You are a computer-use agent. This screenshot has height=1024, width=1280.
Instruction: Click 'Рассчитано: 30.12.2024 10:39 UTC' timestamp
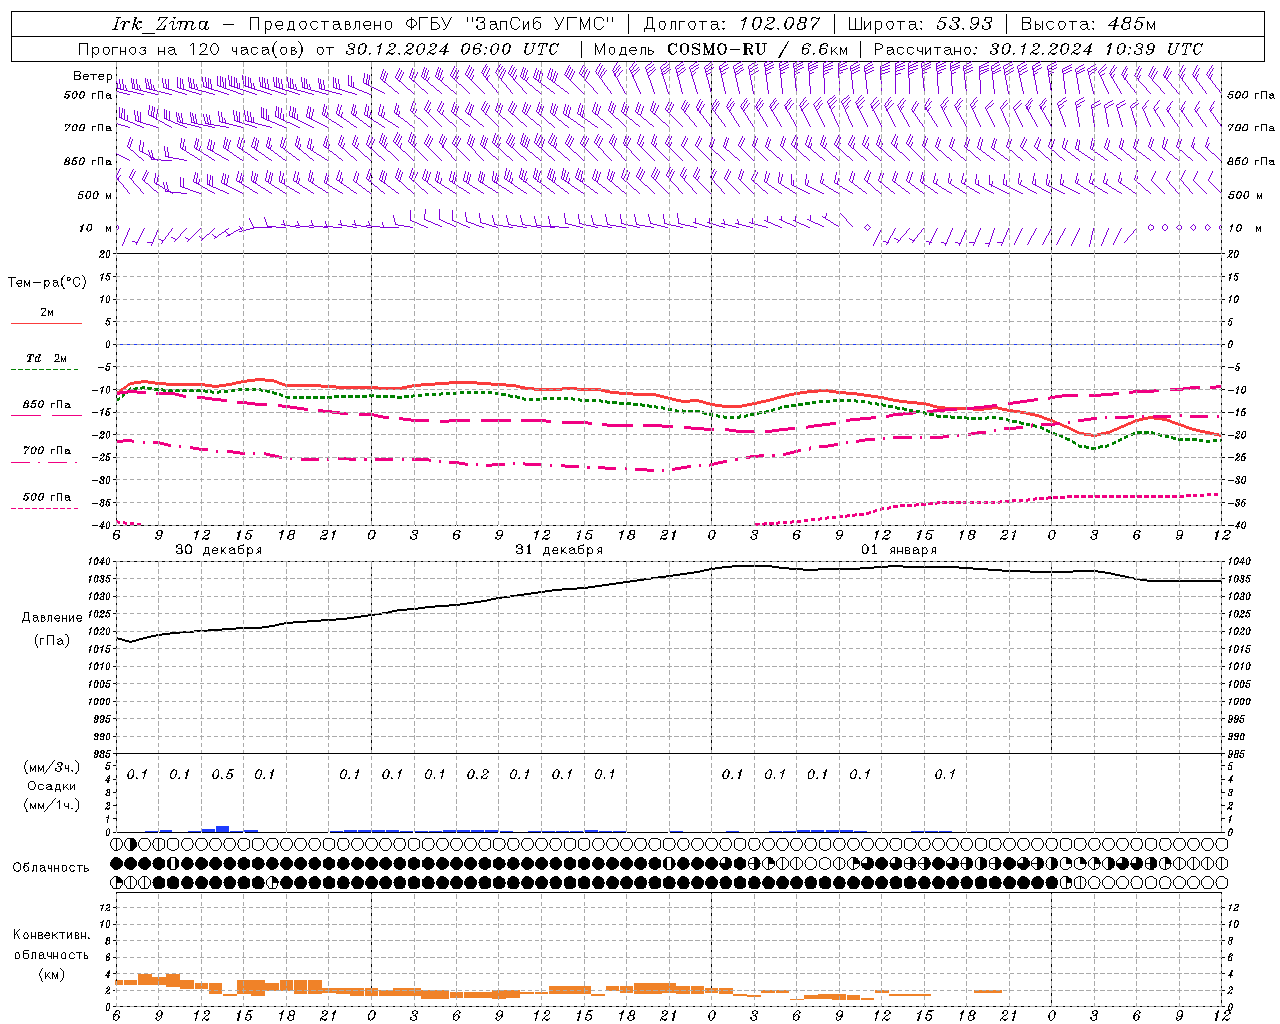pos(1038,49)
